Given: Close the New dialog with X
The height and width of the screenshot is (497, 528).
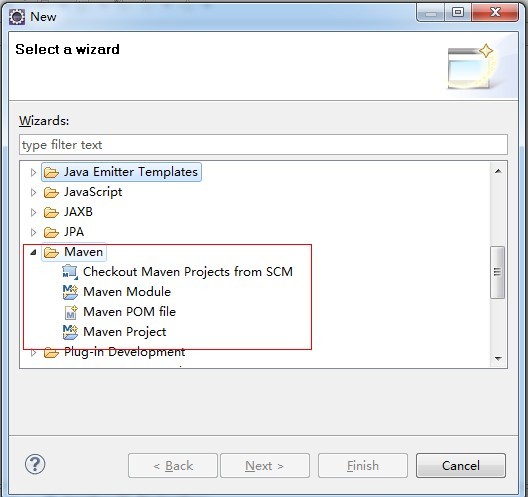Looking at the screenshot, I should point(495,12).
